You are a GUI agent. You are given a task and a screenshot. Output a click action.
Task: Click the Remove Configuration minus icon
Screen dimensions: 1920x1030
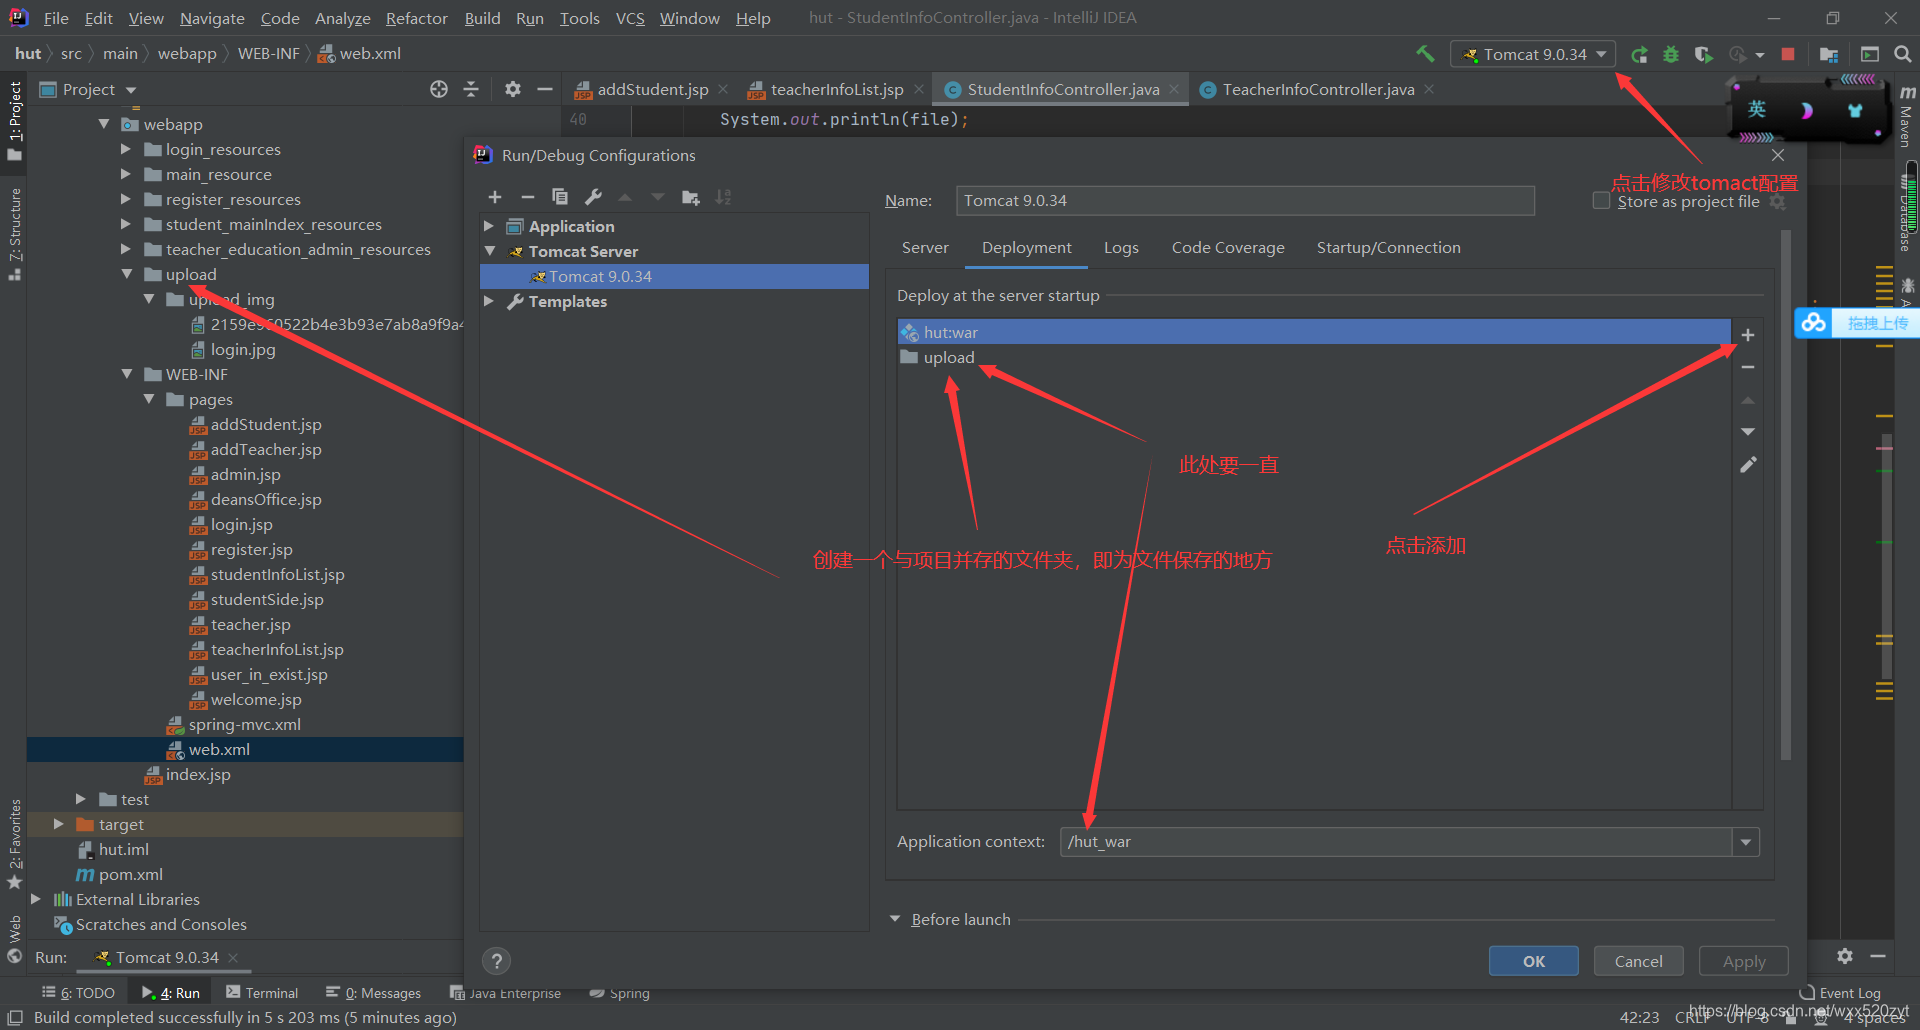[x=528, y=197]
